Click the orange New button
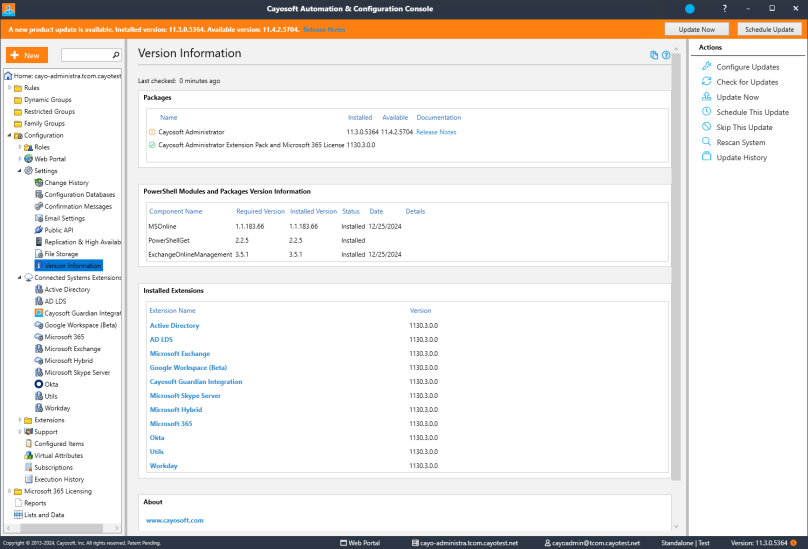This screenshot has height=549, width=808. tap(27, 55)
